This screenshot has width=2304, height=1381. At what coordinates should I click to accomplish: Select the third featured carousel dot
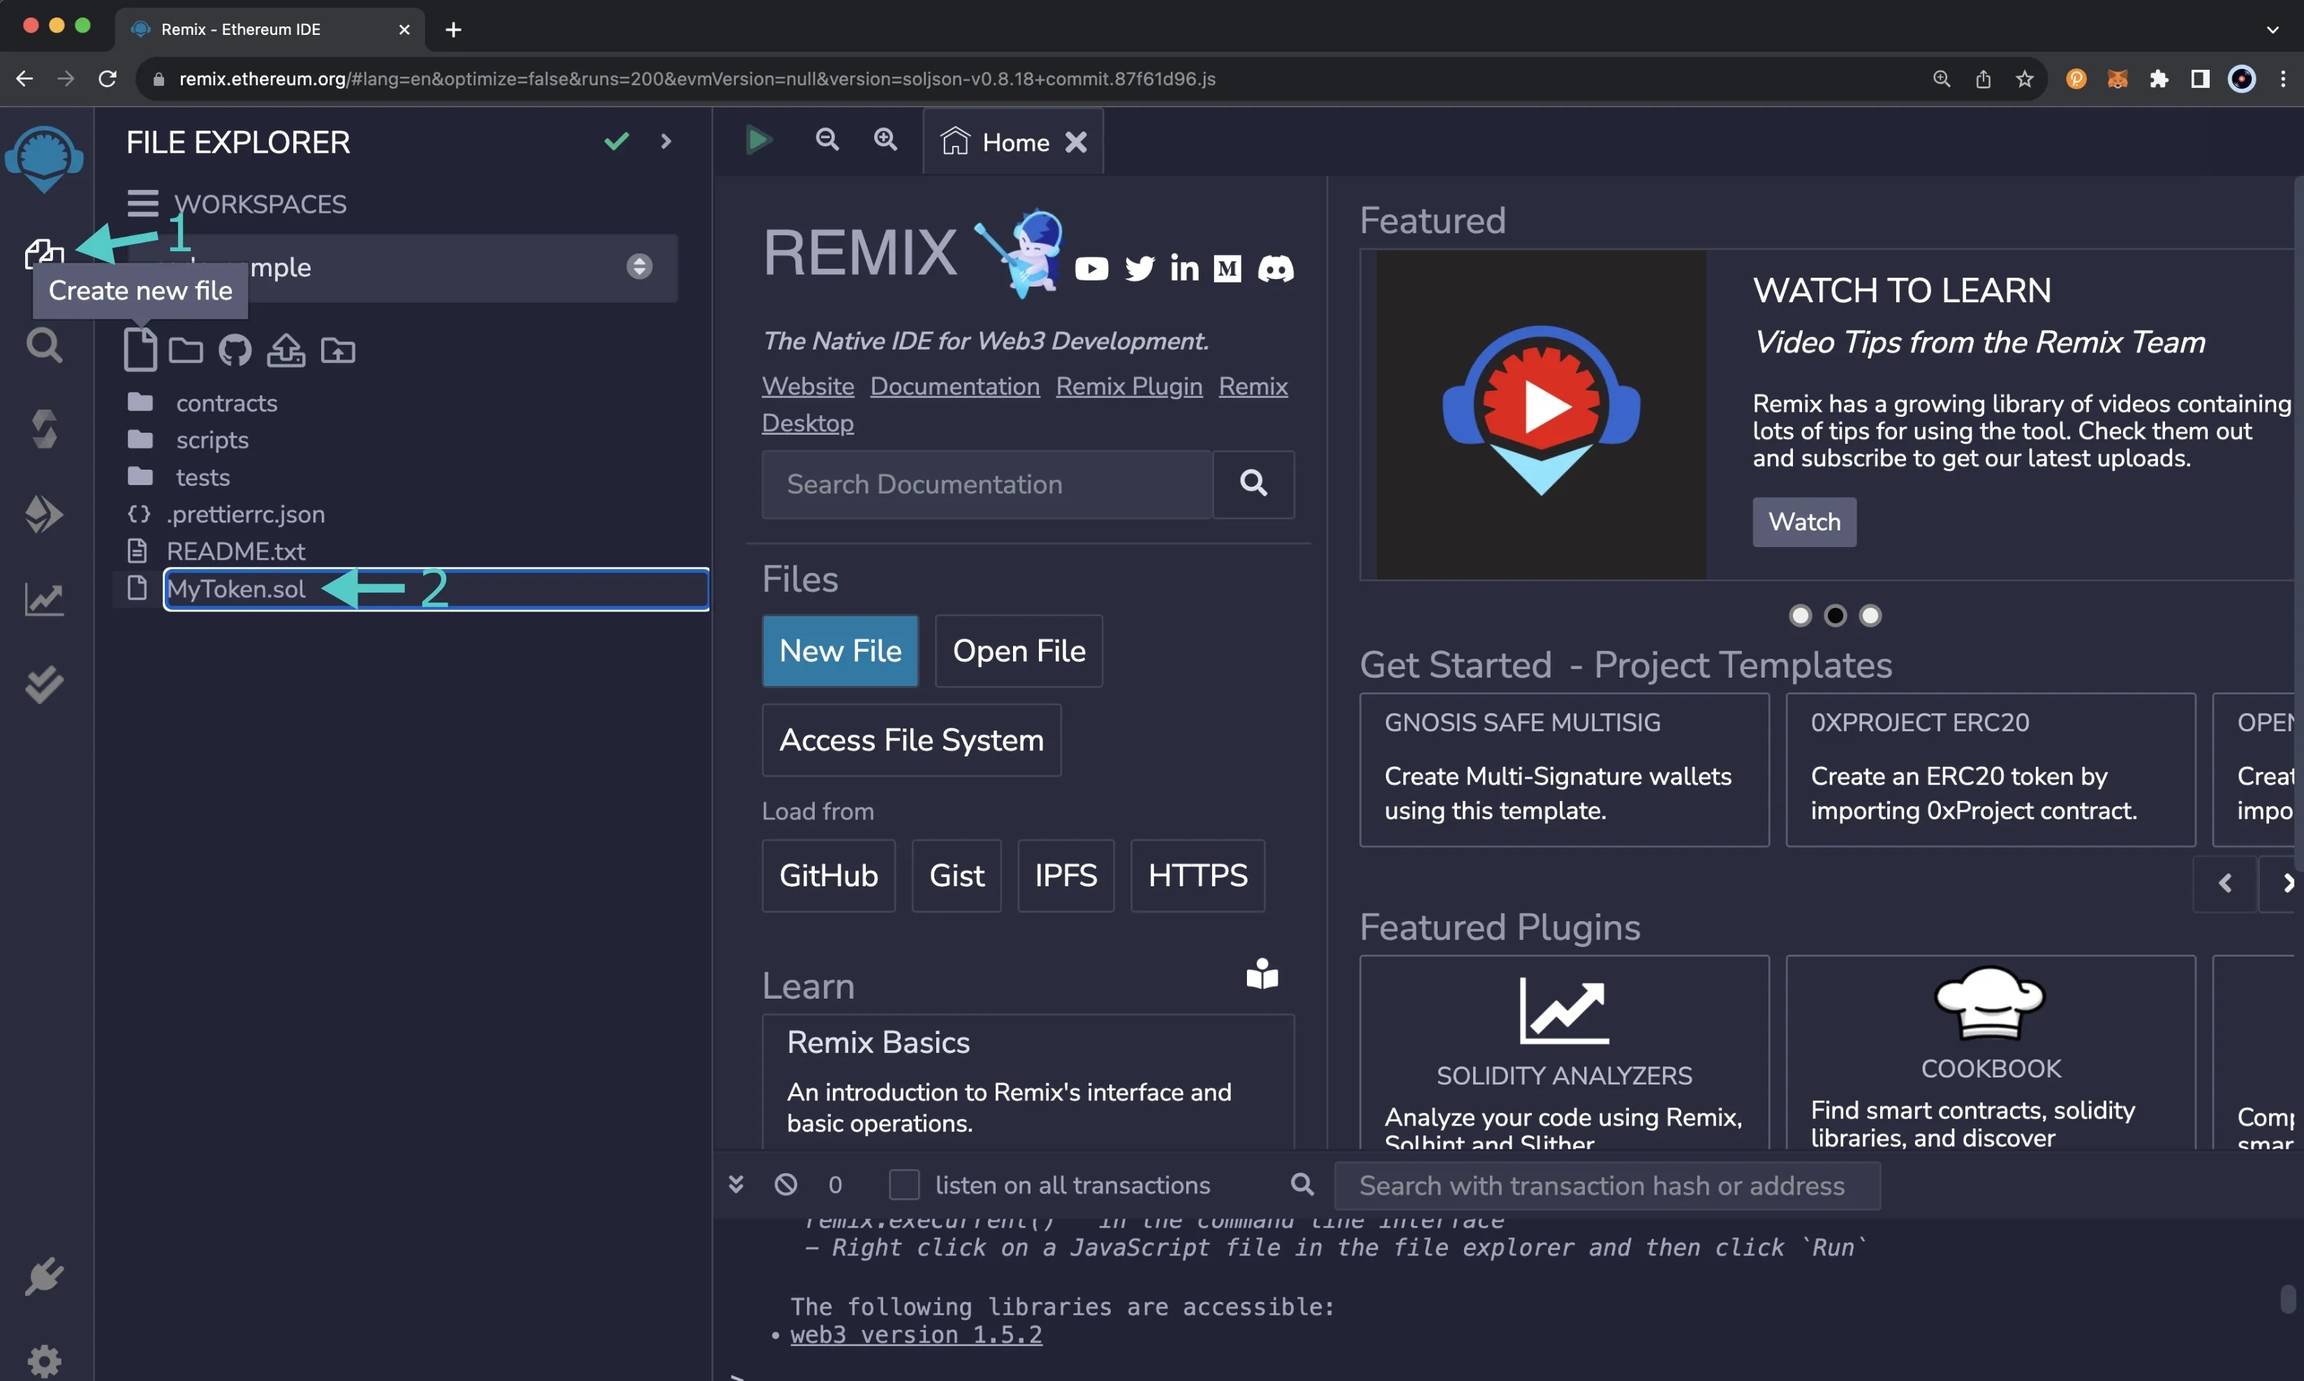pos(1870,615)
